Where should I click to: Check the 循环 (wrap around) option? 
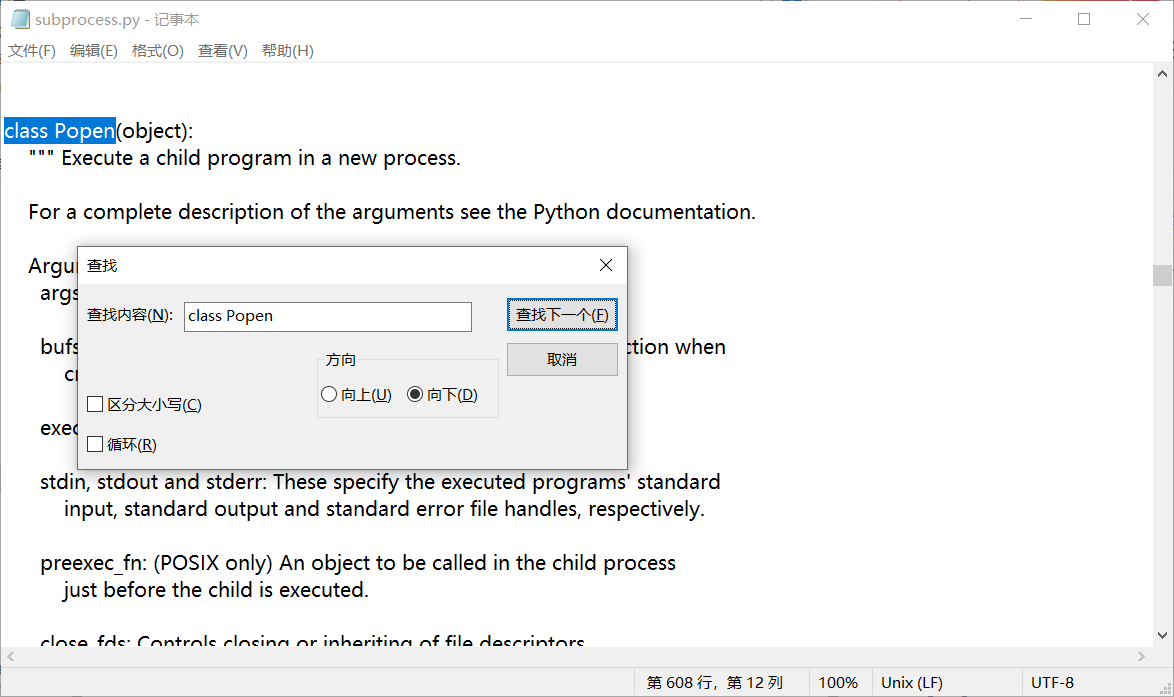coord(96,443)
